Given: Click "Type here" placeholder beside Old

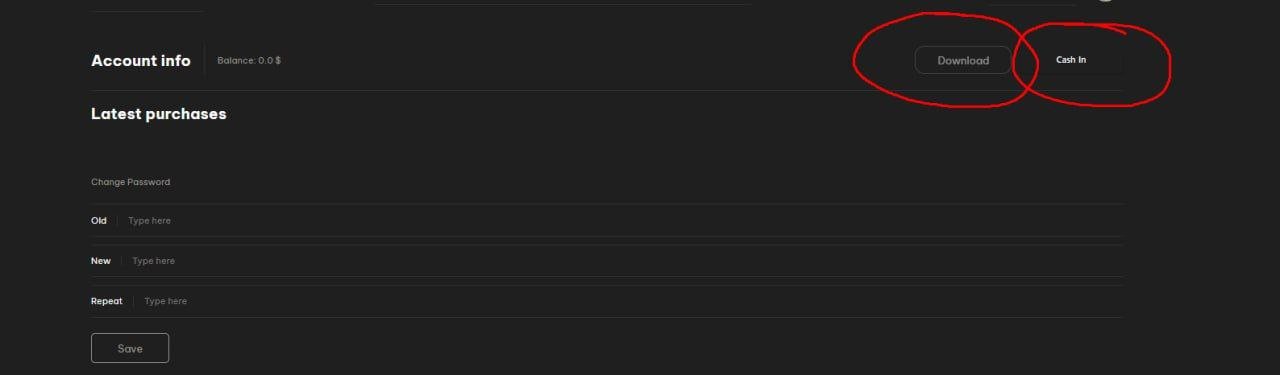Looking at the screenshot, I should tap(150, 220).
